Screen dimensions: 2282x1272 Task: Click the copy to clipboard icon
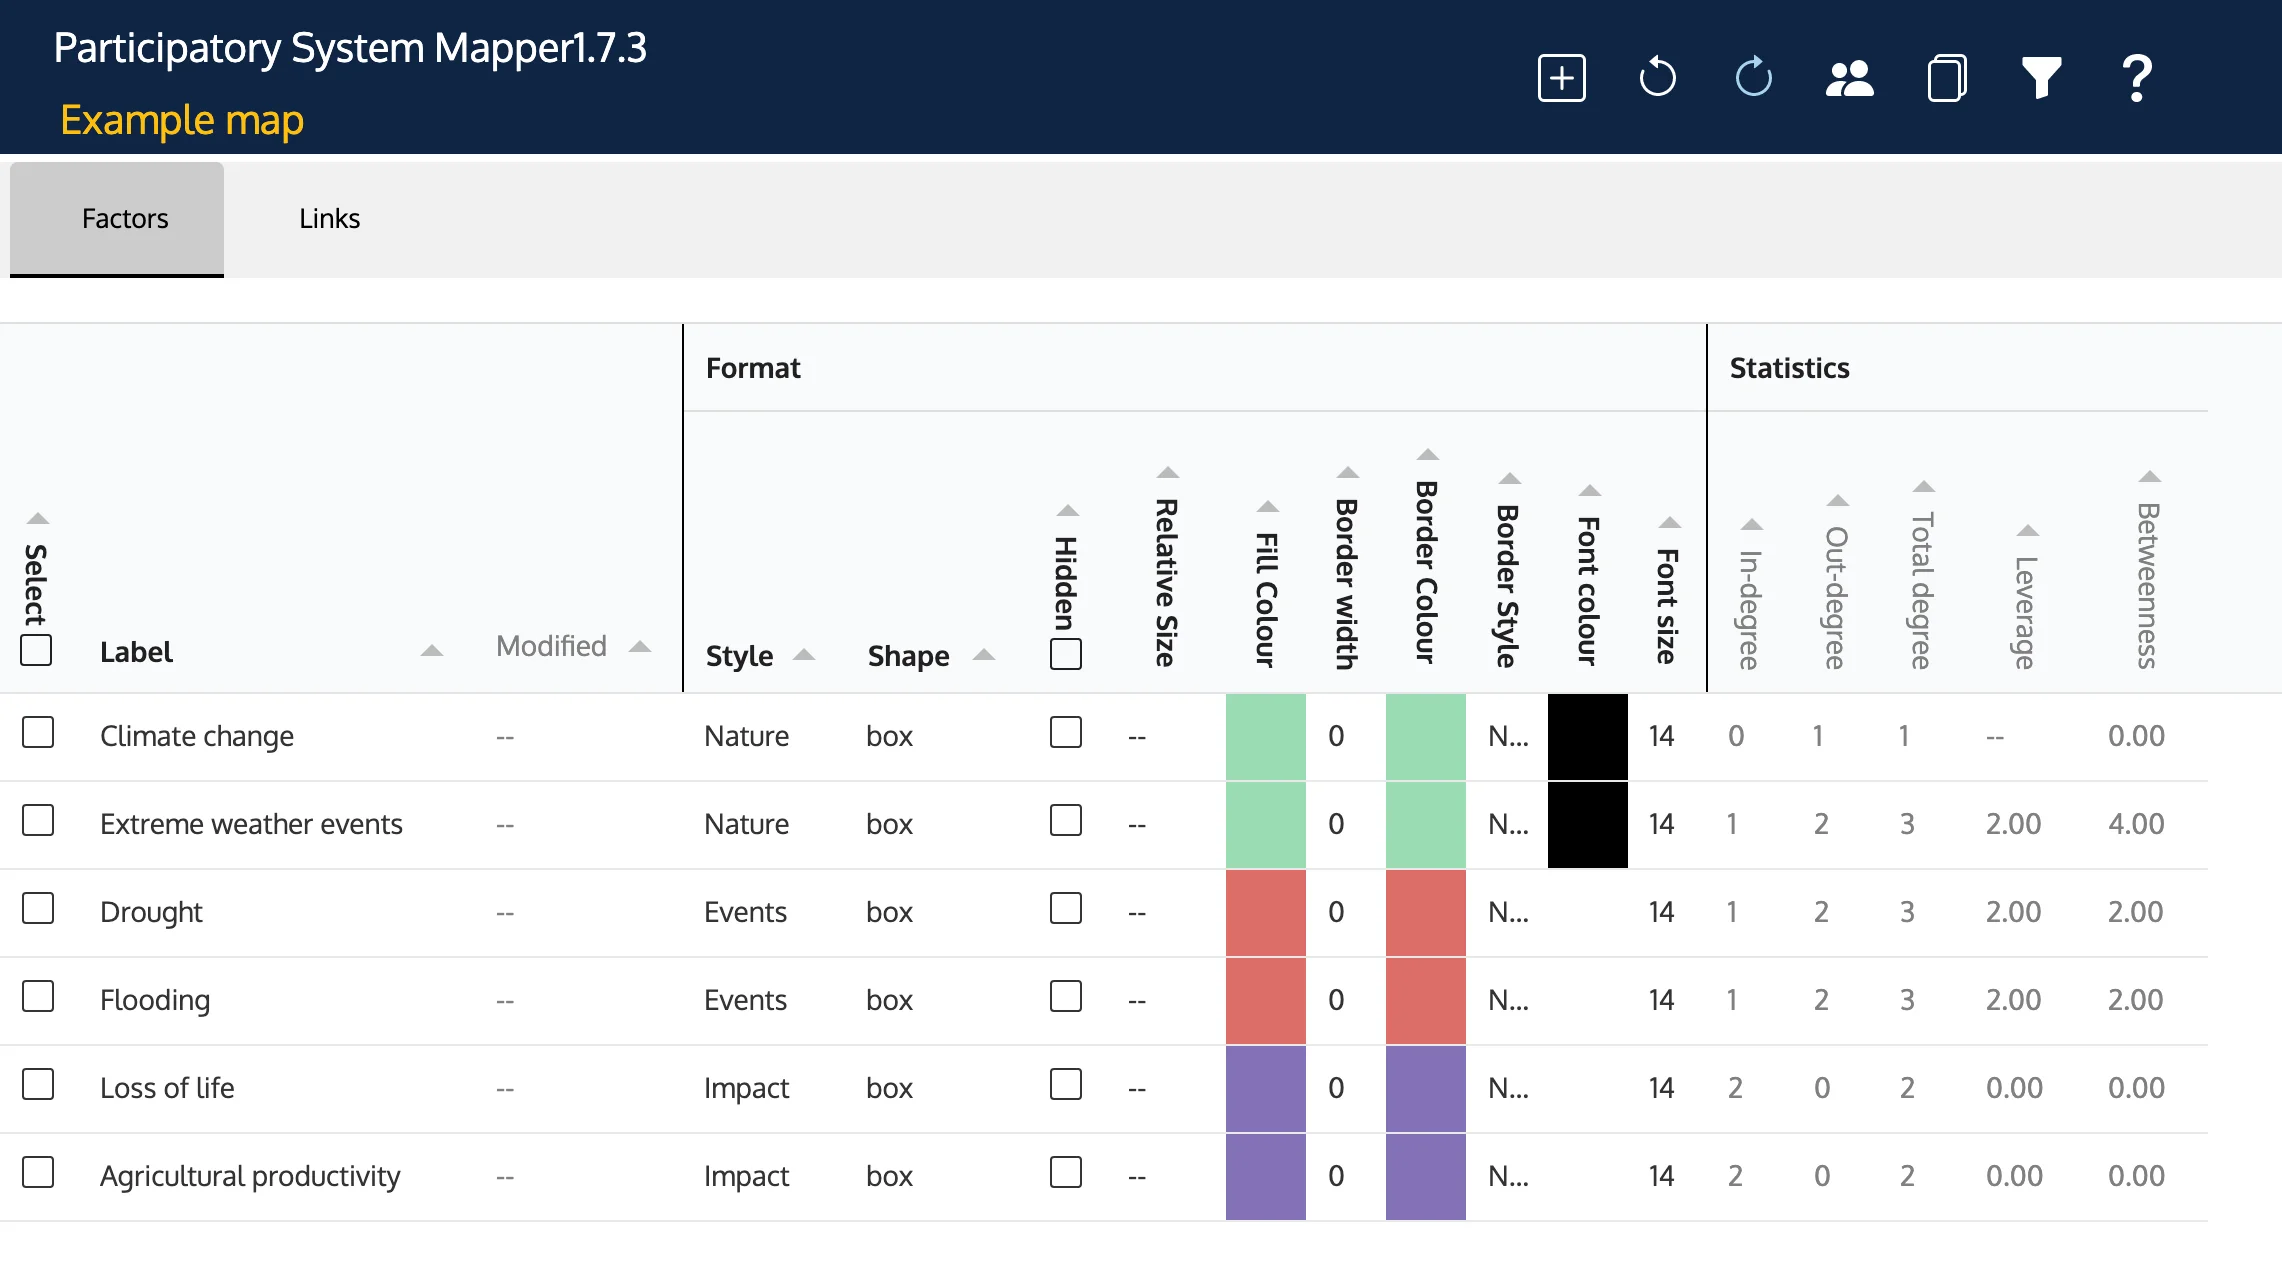tap(1945, 77)
